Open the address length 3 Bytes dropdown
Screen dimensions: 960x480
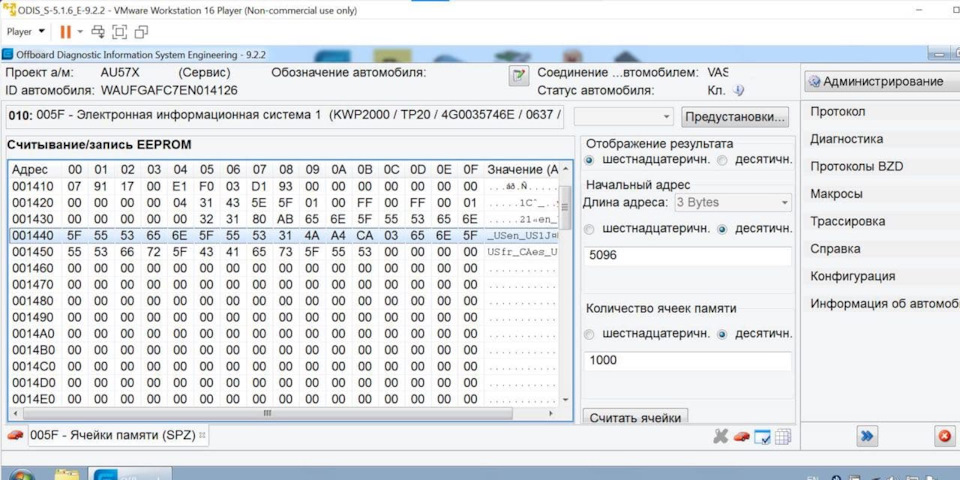coord(733,202)
